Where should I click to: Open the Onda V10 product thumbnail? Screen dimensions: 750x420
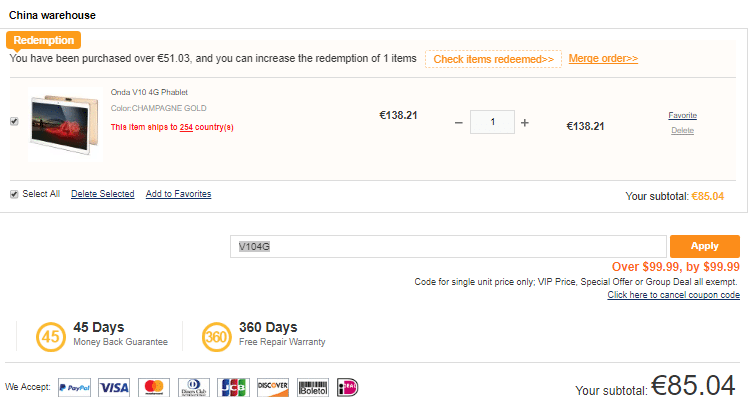pos(65,124)
